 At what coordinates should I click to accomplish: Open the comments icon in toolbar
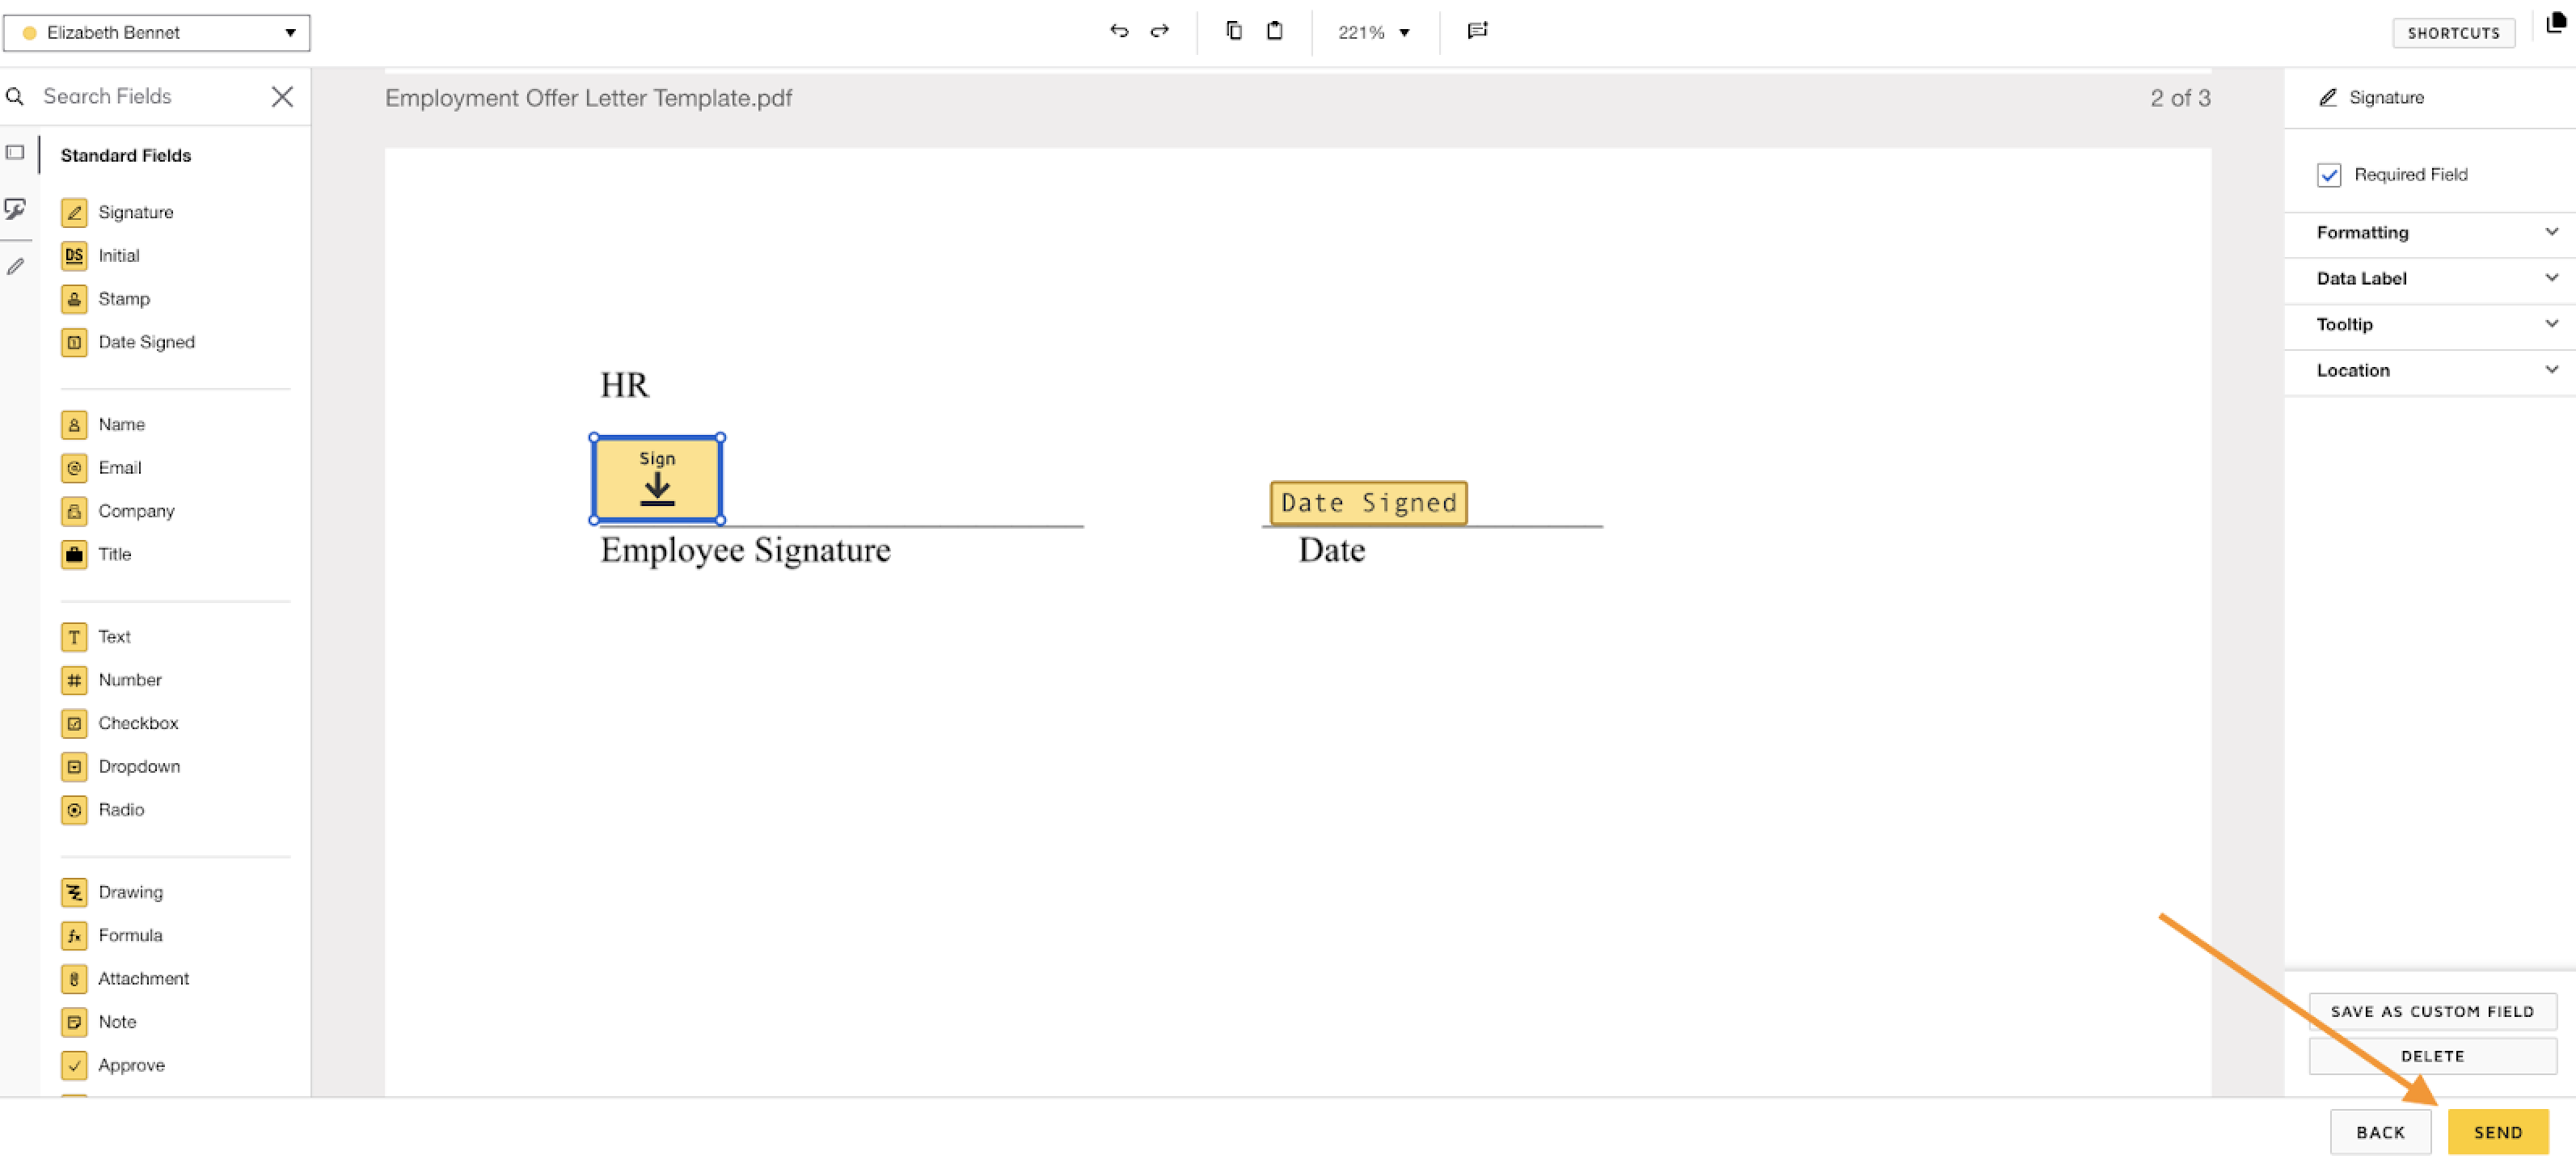pyautogui.click(x=1477, y=31)
